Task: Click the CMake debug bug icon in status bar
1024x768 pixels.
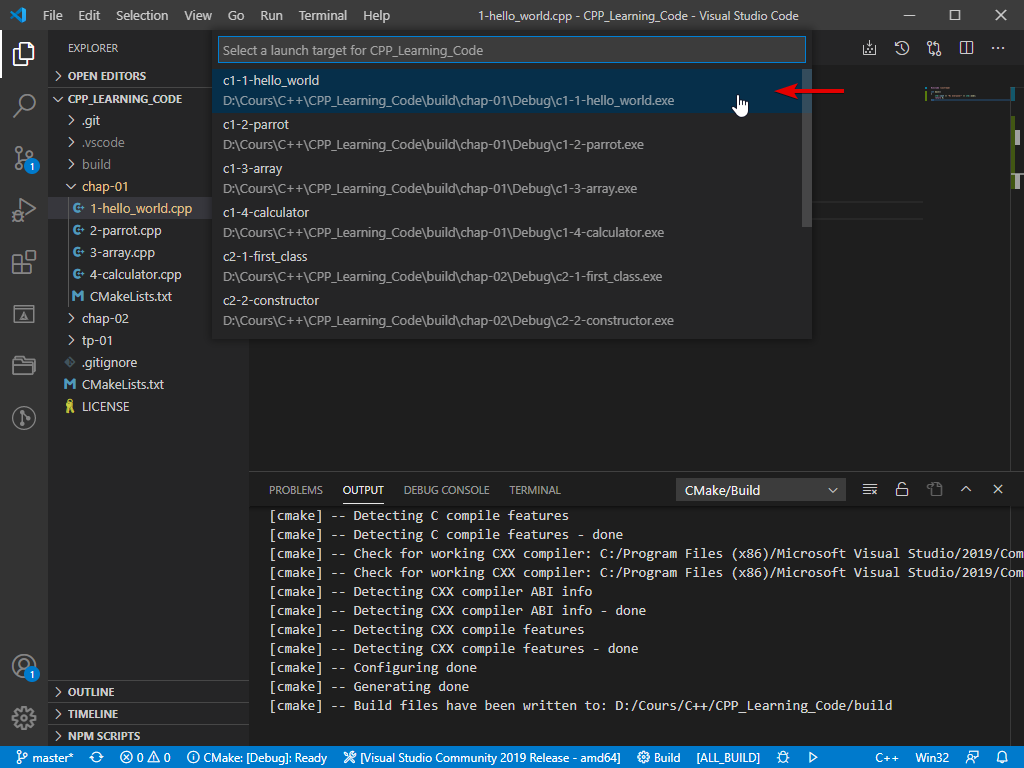Action: click(x=783, y=758)
